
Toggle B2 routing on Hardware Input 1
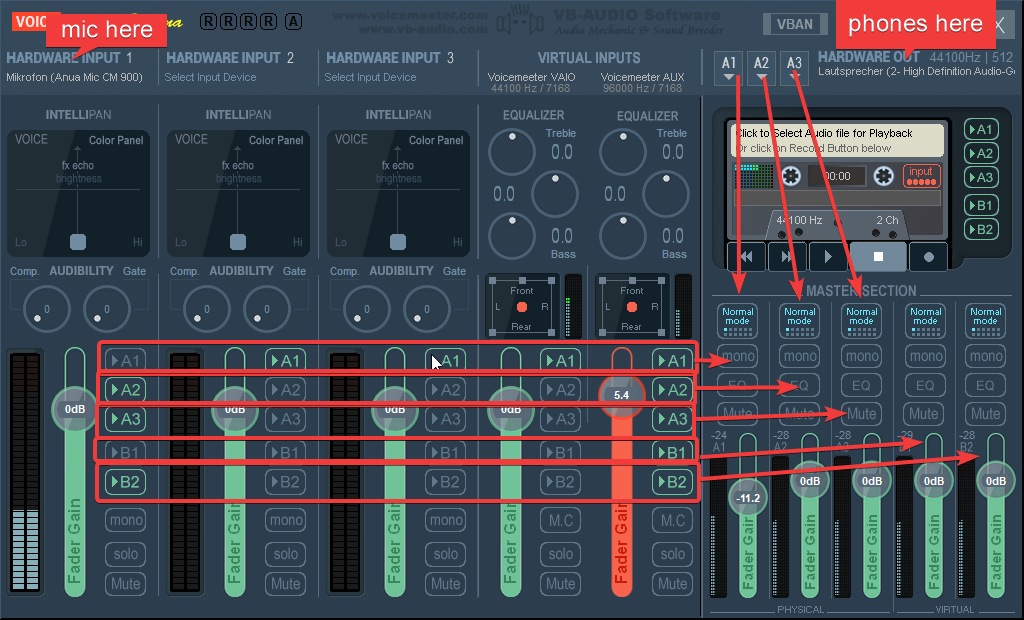click(126, 482)
